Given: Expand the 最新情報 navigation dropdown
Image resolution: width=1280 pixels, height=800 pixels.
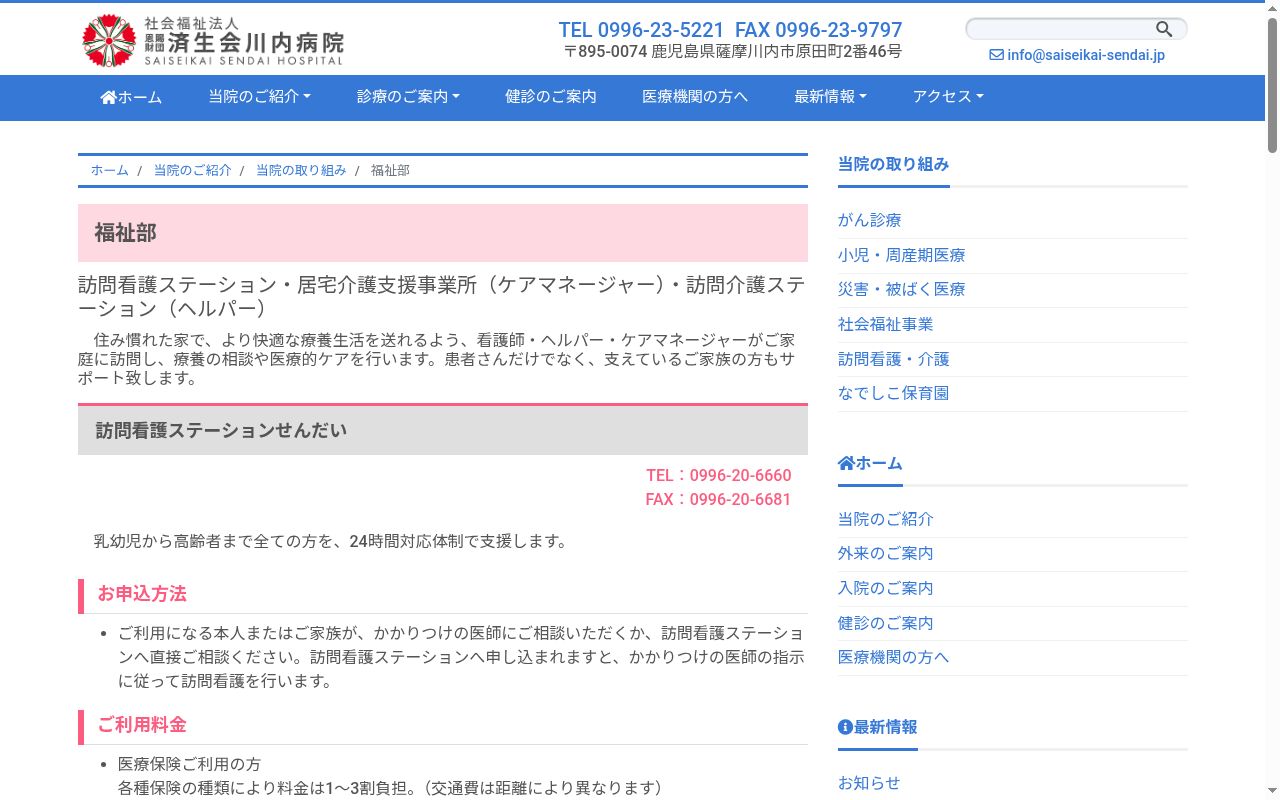Looking at the screenshot, I should point(830,97).
